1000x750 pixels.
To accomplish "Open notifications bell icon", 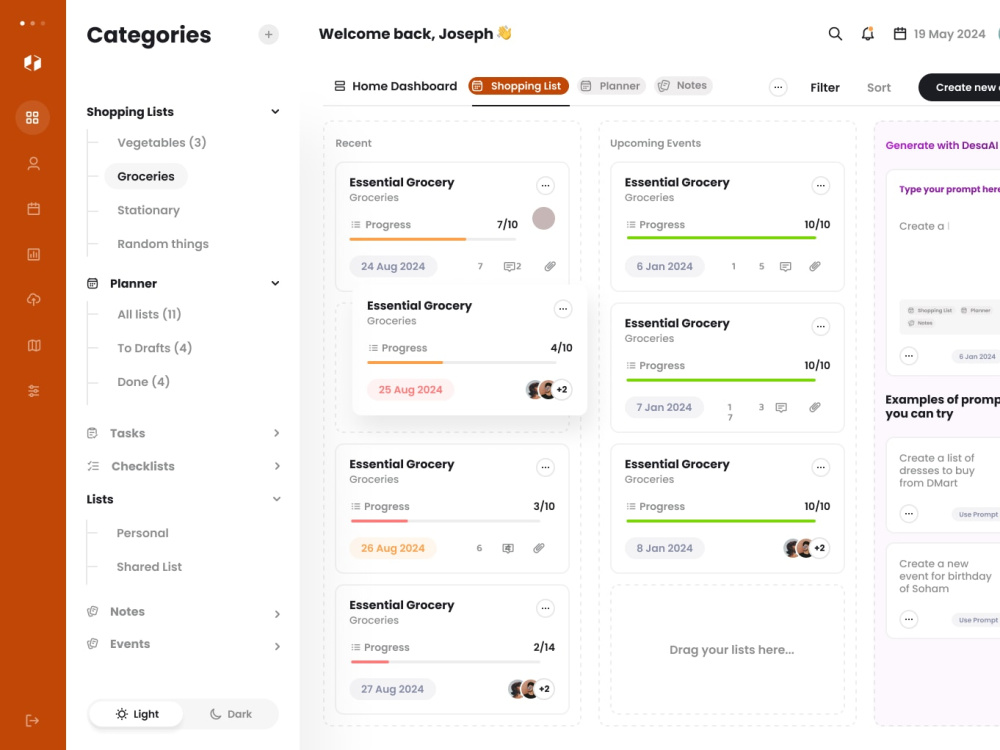I will pos(867,34).
